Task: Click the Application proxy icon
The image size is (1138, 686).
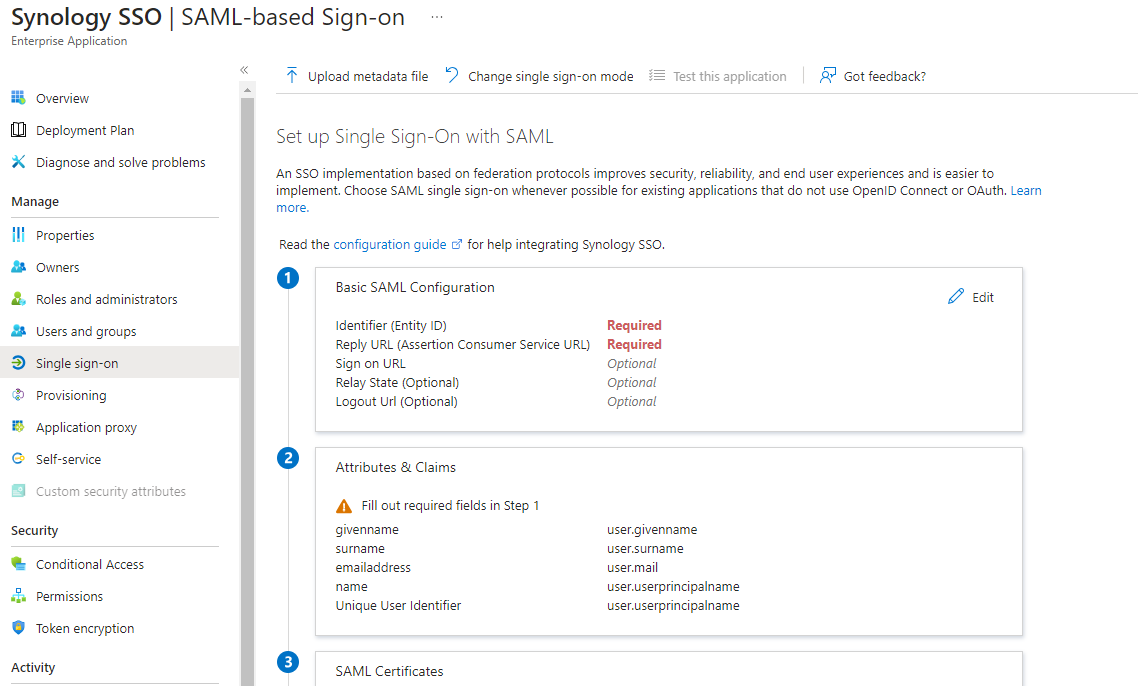Action: 18,427
